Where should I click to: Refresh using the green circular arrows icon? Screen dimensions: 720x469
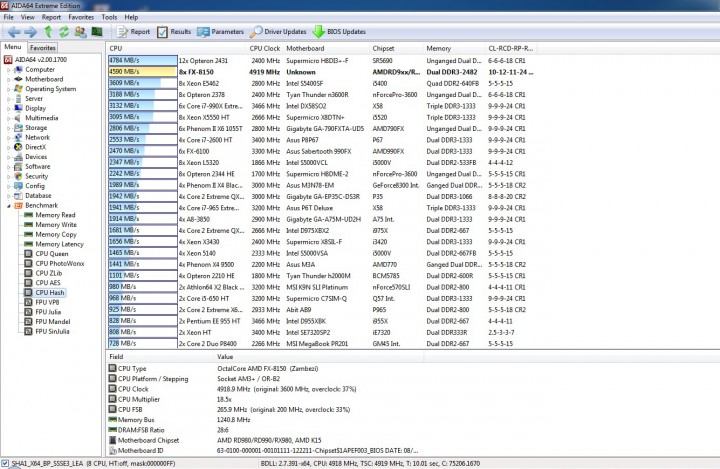(x=64, y=32)
